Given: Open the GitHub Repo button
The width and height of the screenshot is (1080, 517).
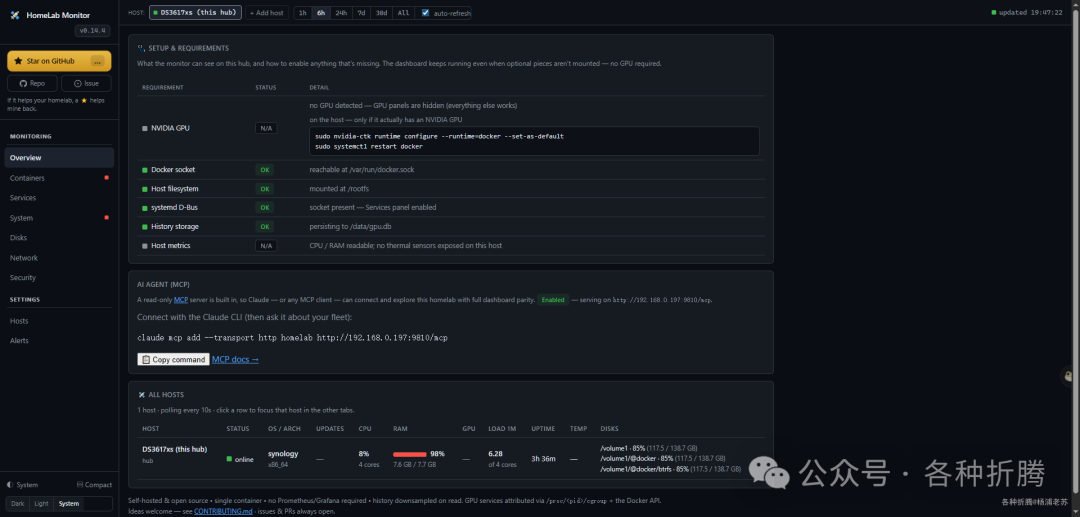Looking at the screenshot, I should (x=32, y=83).
